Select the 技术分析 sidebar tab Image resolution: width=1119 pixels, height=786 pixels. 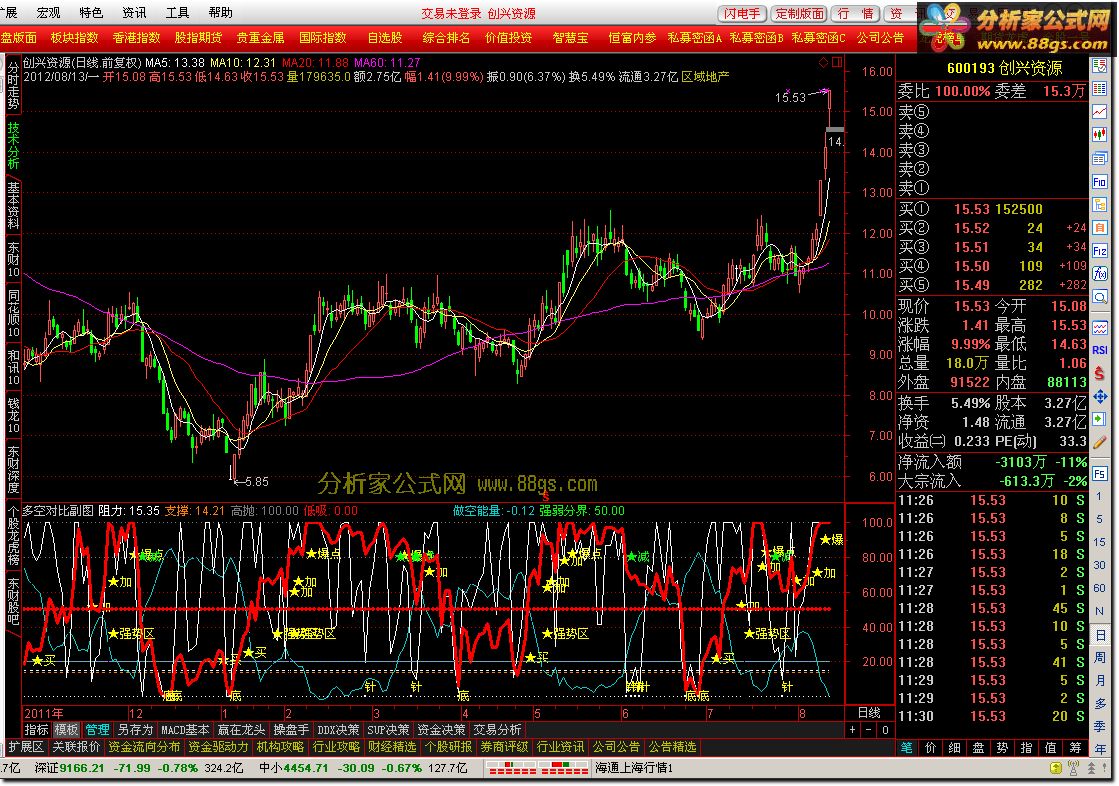[13, 146]
